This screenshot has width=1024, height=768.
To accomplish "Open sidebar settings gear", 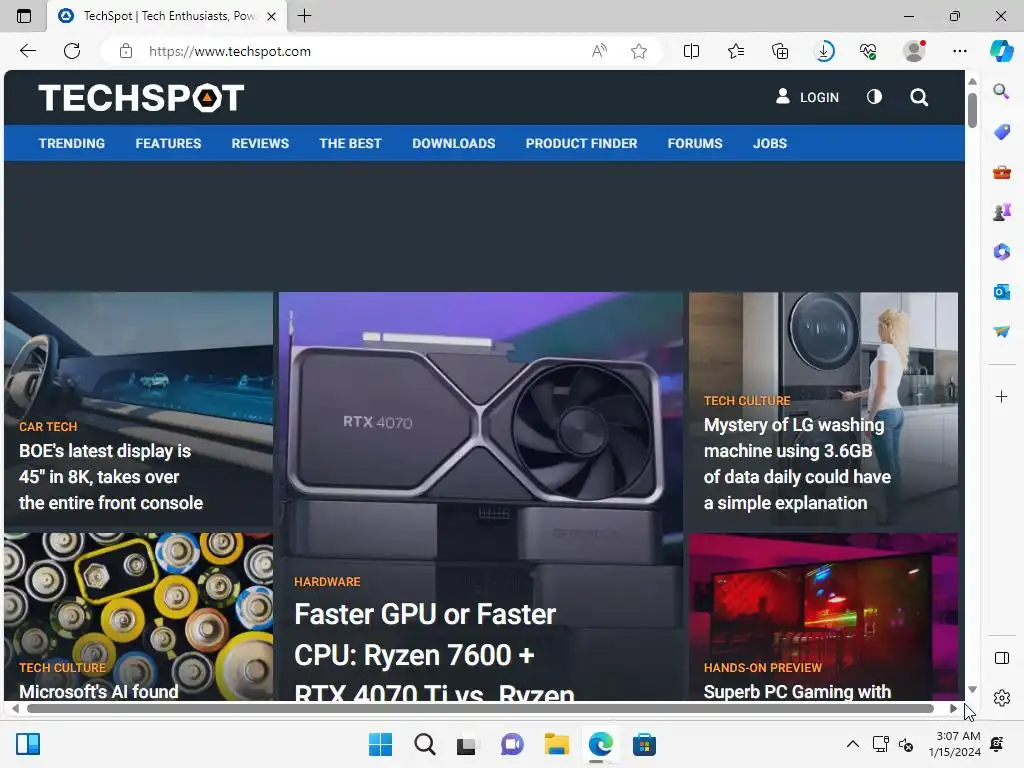I will (1001, 698).
